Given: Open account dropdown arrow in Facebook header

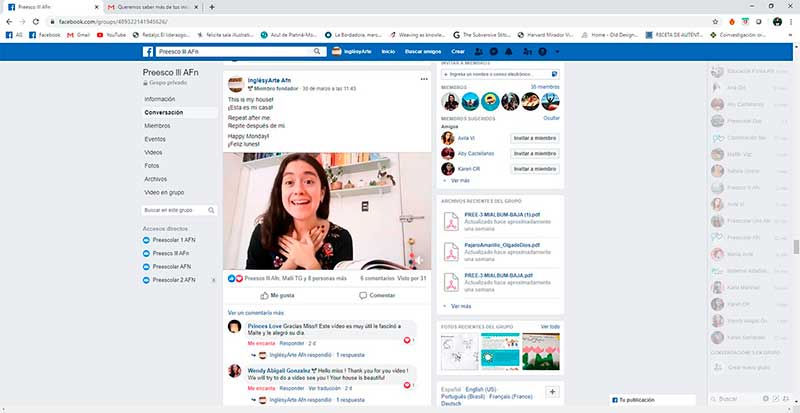Looking at the screenshot, I should (x=557, y=52).
